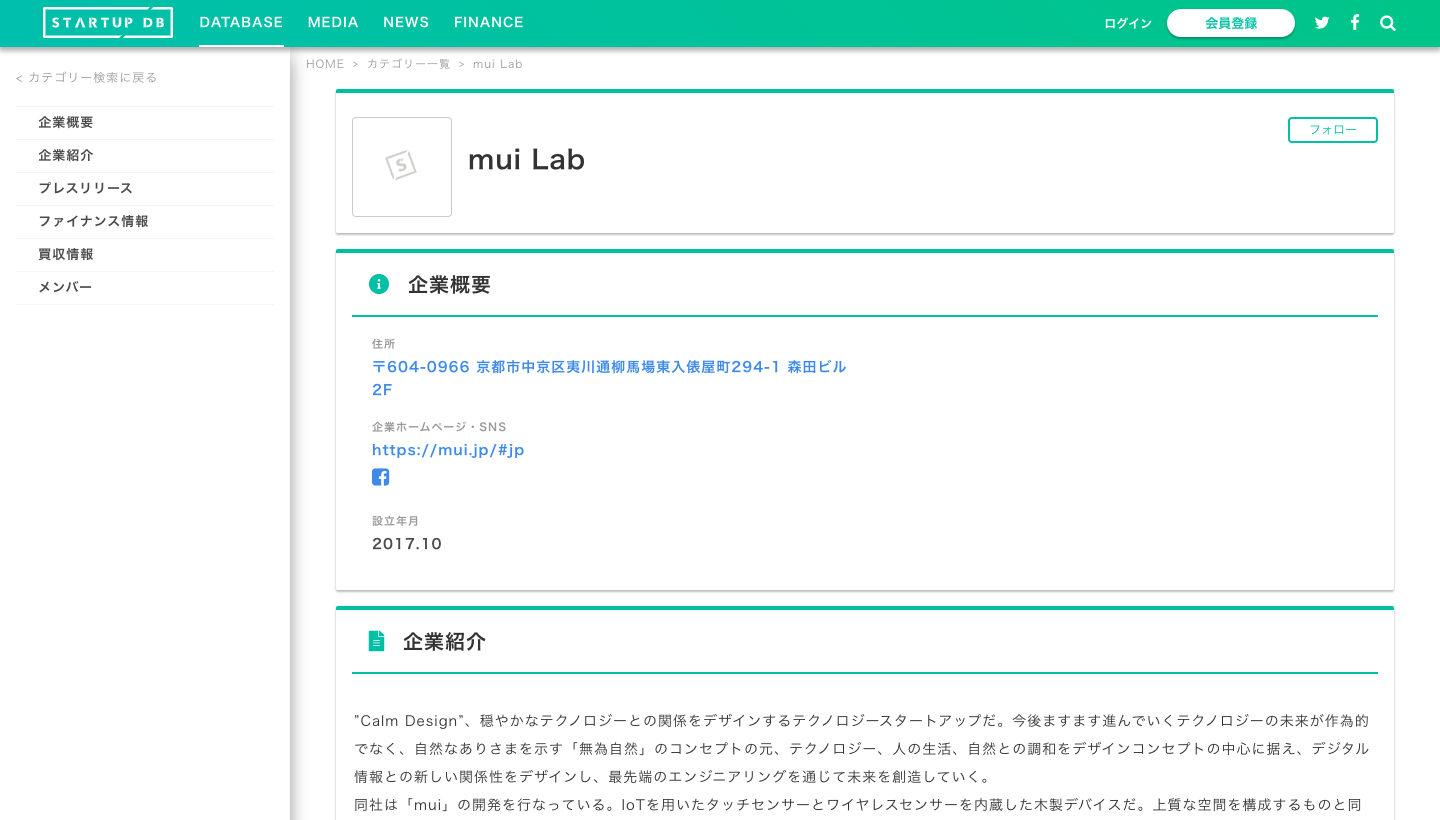Click mui Lab in the breadcrumb
Screen dimensions: 1440x820
pos(498,64)
